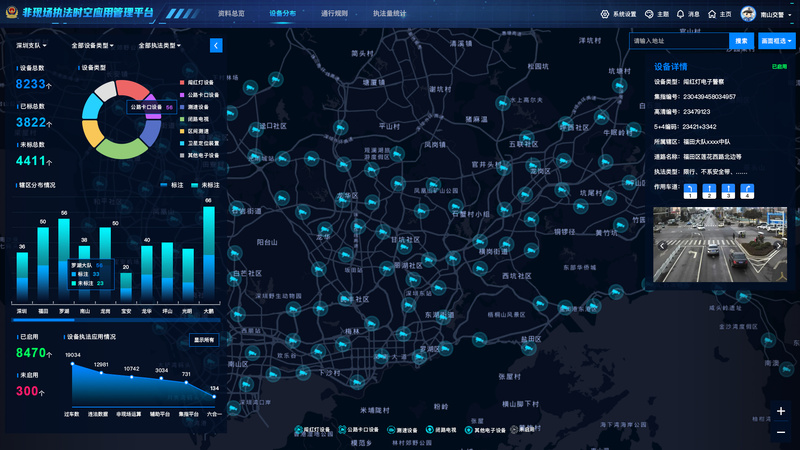Open the 深圳支队 dropdown
Screen dimensions: 800x450
(x=31, y=45)
